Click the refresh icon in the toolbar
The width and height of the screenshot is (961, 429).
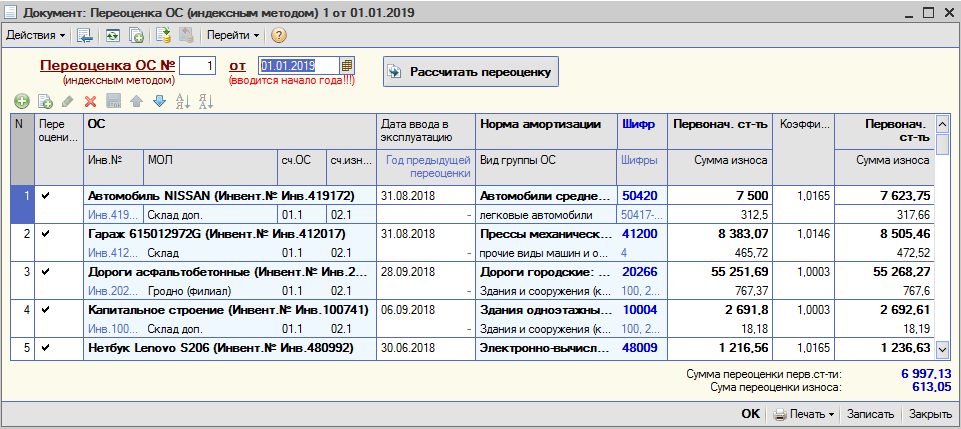click(112, 36)
